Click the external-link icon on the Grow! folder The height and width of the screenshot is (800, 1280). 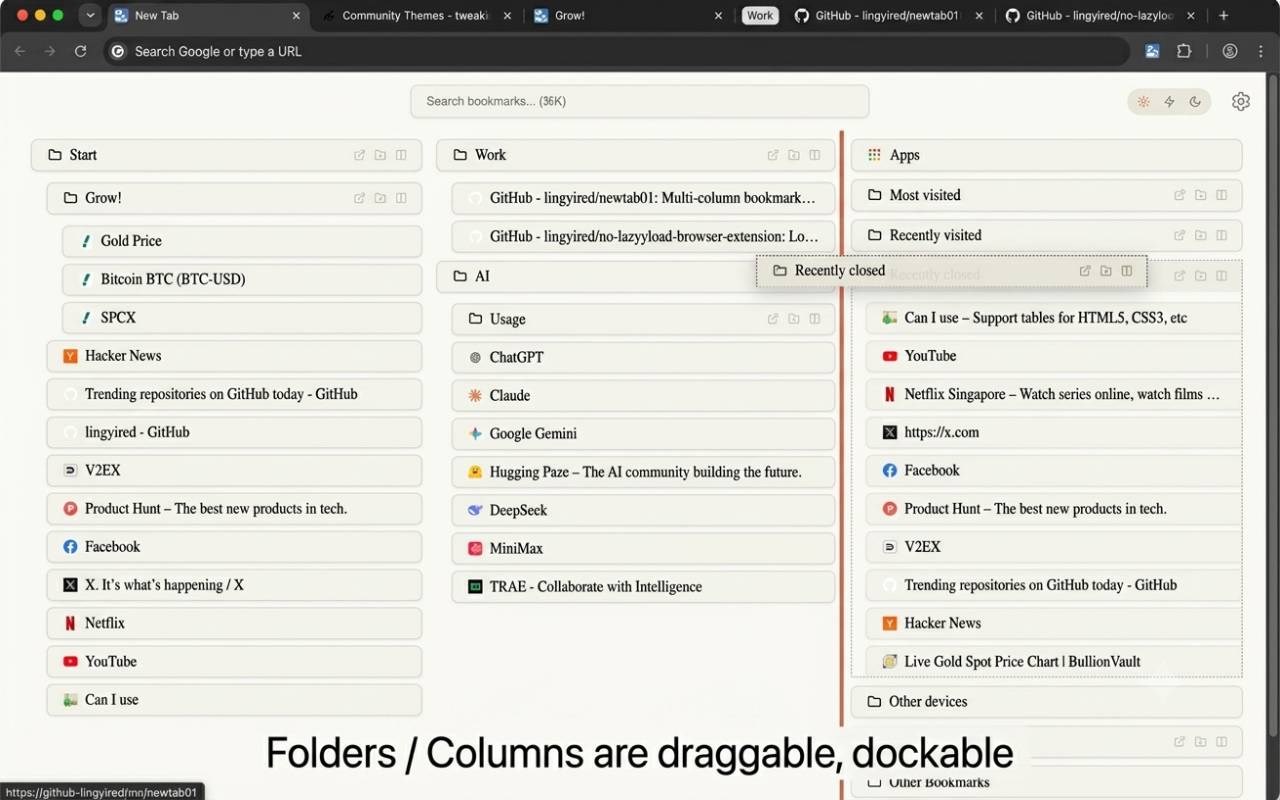(x=359, y=198)
